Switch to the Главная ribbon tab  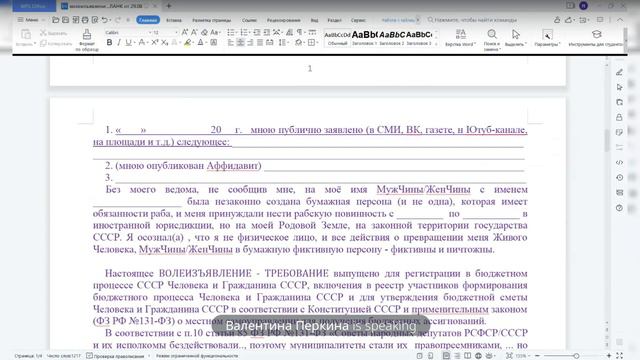(x=148, y=20)
